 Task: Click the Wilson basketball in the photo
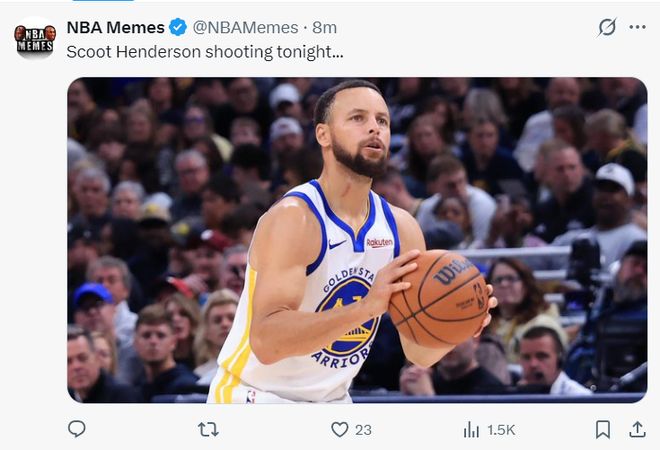[440, 297]
